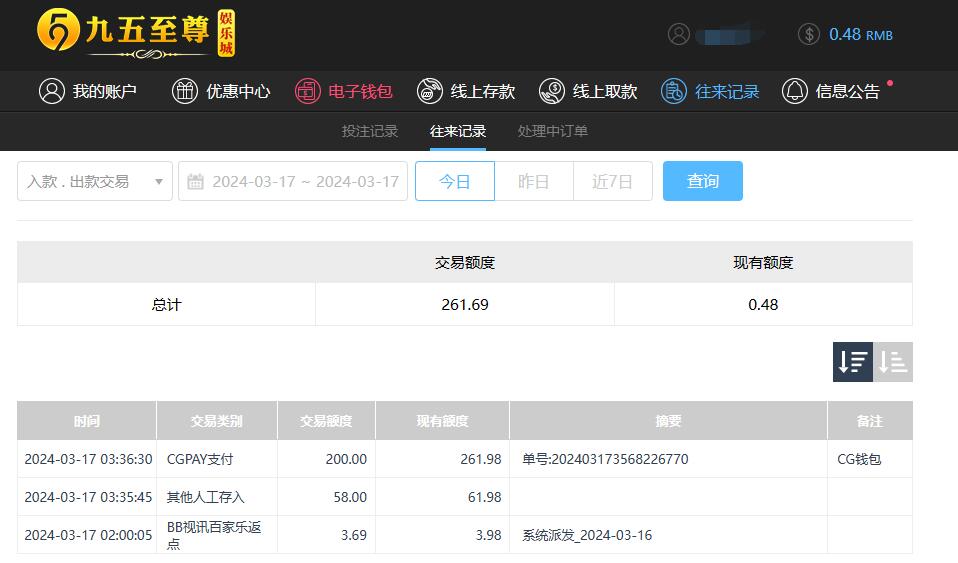Viewport: 958px width, 563px height.
Task: Click the dollar balance icon
Action: pos(808,34)
